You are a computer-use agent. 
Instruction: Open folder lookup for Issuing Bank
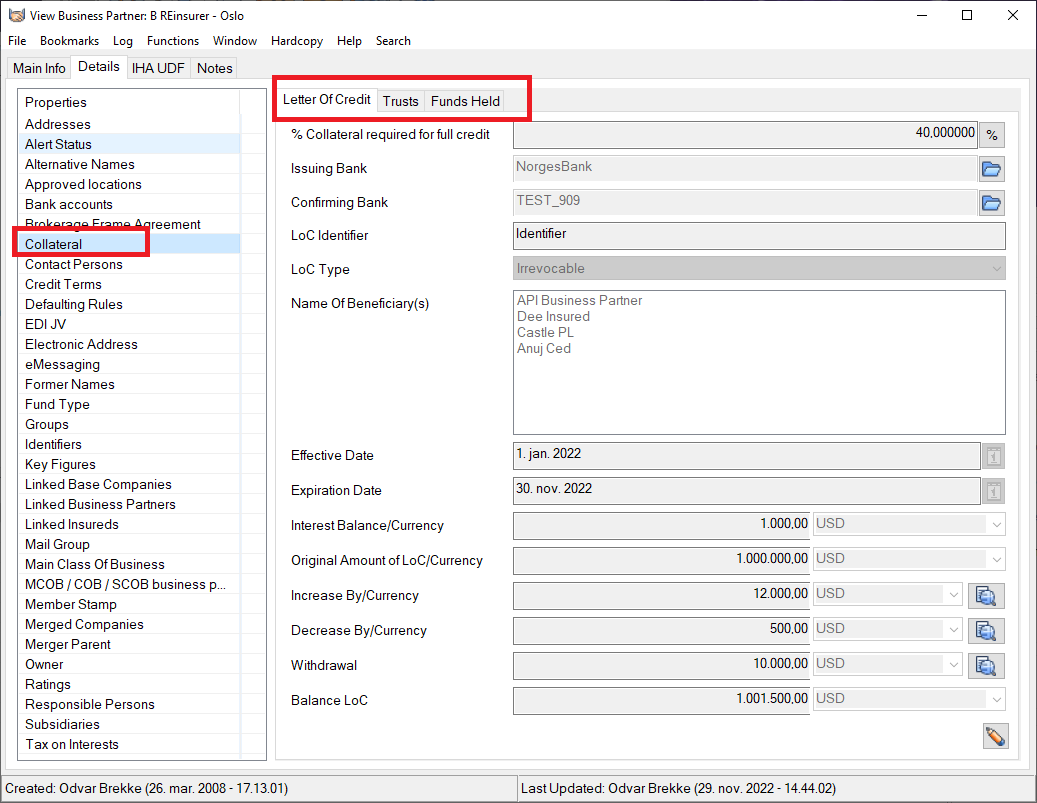pos(991,169)
